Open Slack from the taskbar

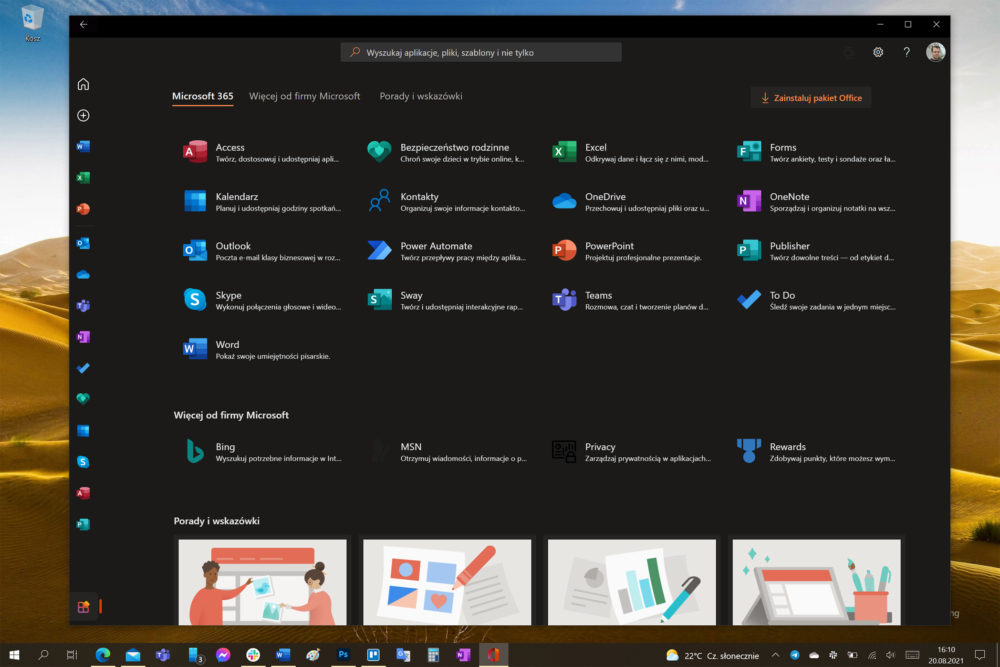(253, 655)
